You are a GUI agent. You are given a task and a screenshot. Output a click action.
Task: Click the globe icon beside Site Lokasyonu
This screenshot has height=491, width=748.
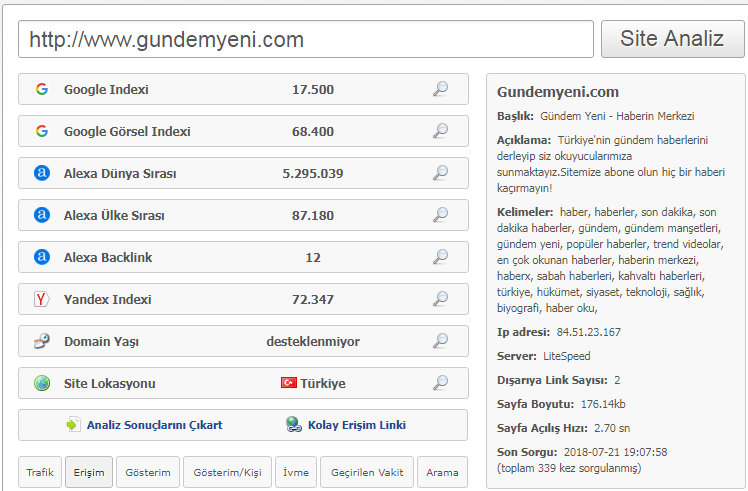click(x=42, y=383)
